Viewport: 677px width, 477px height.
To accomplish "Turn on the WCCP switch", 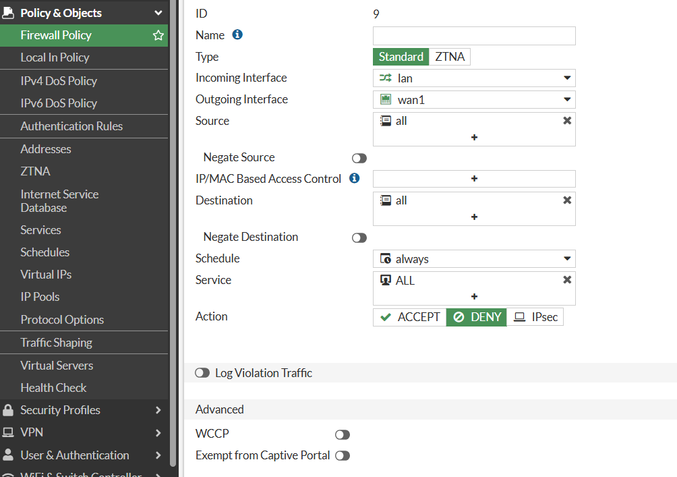I will tap(342, 435).
